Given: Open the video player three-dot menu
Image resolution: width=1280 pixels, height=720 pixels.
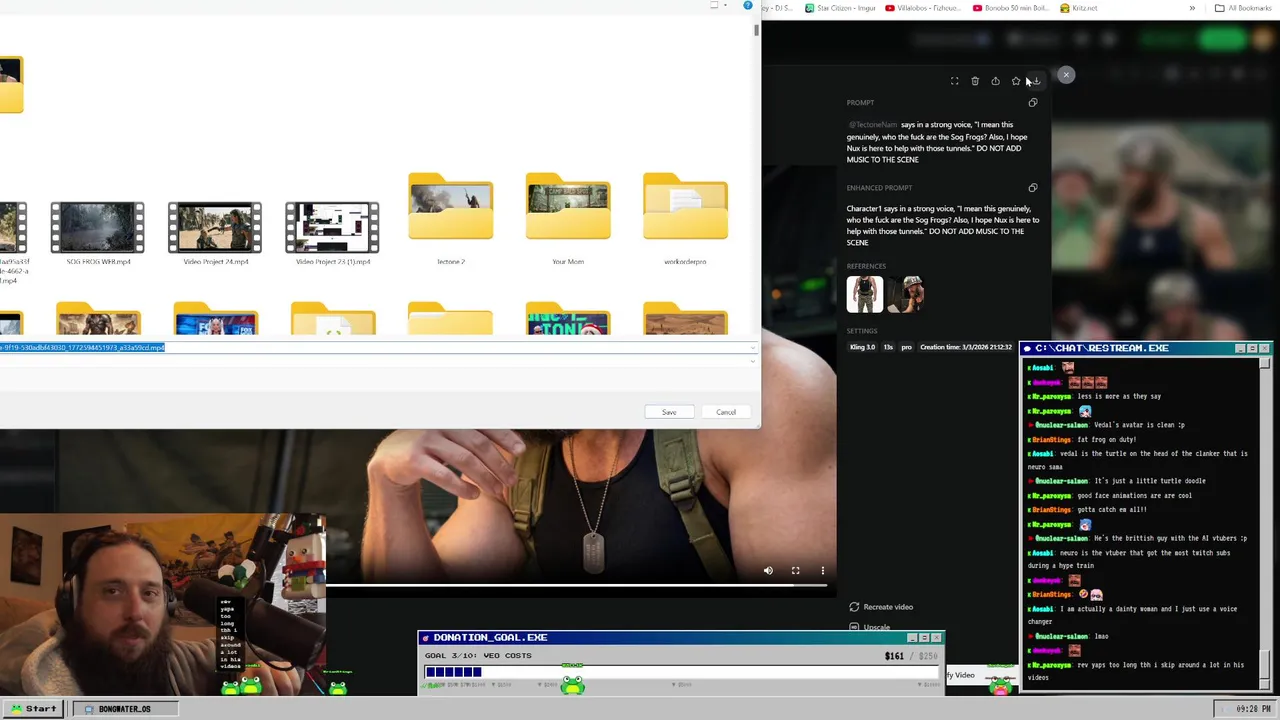Looking at the screenshot, I should tap(823, 571).
